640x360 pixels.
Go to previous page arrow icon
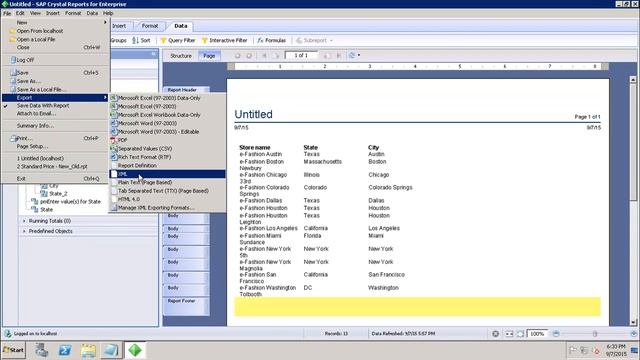click(x=276, y=56)
